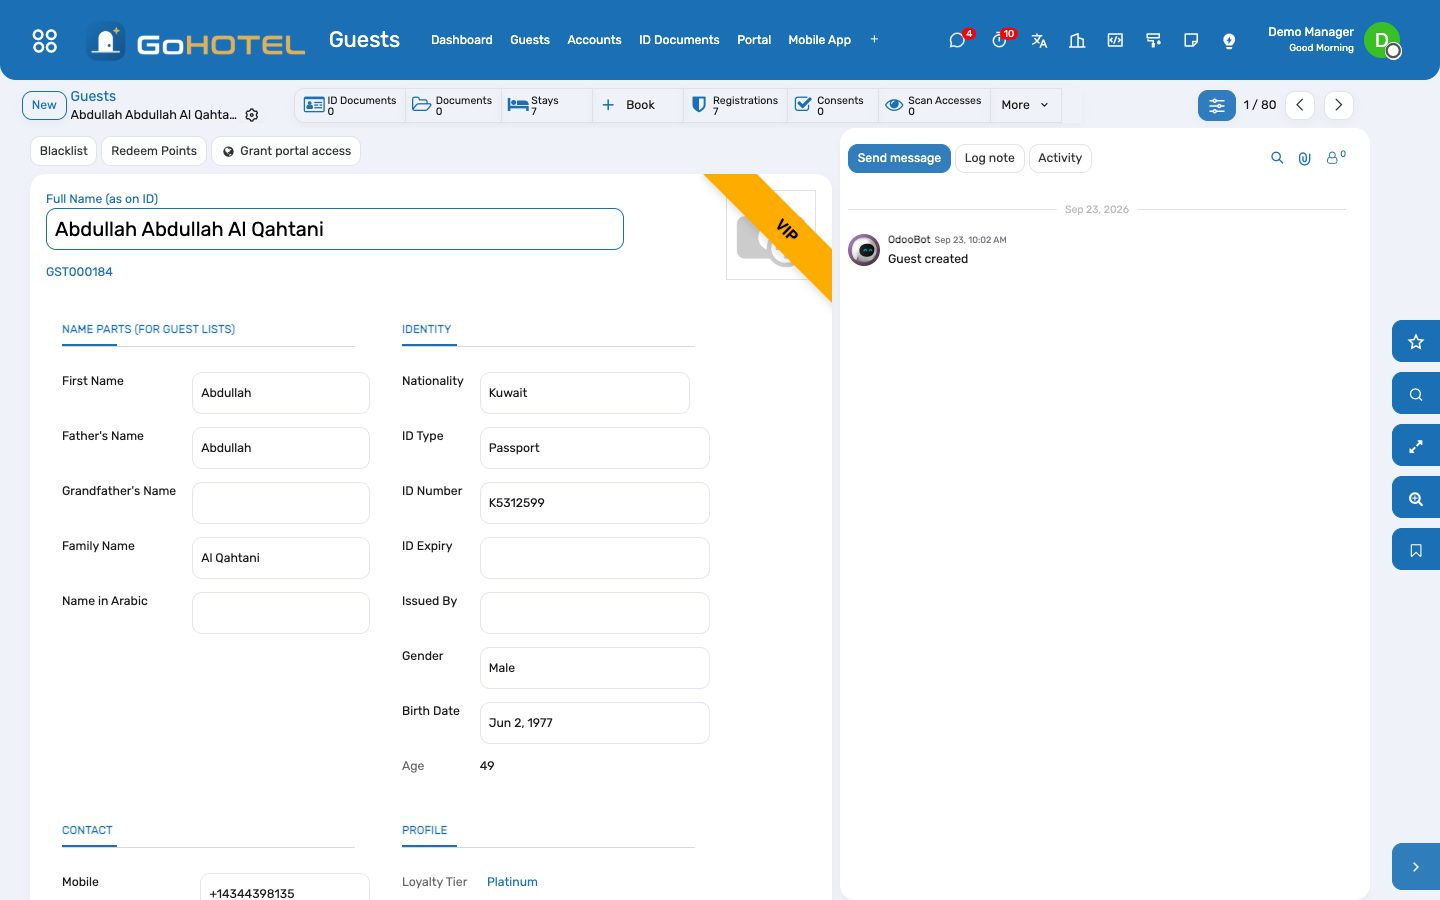Open the Gender dropdown showing Male
Viewport: 1440px width, 900px height.
[595, 668]
